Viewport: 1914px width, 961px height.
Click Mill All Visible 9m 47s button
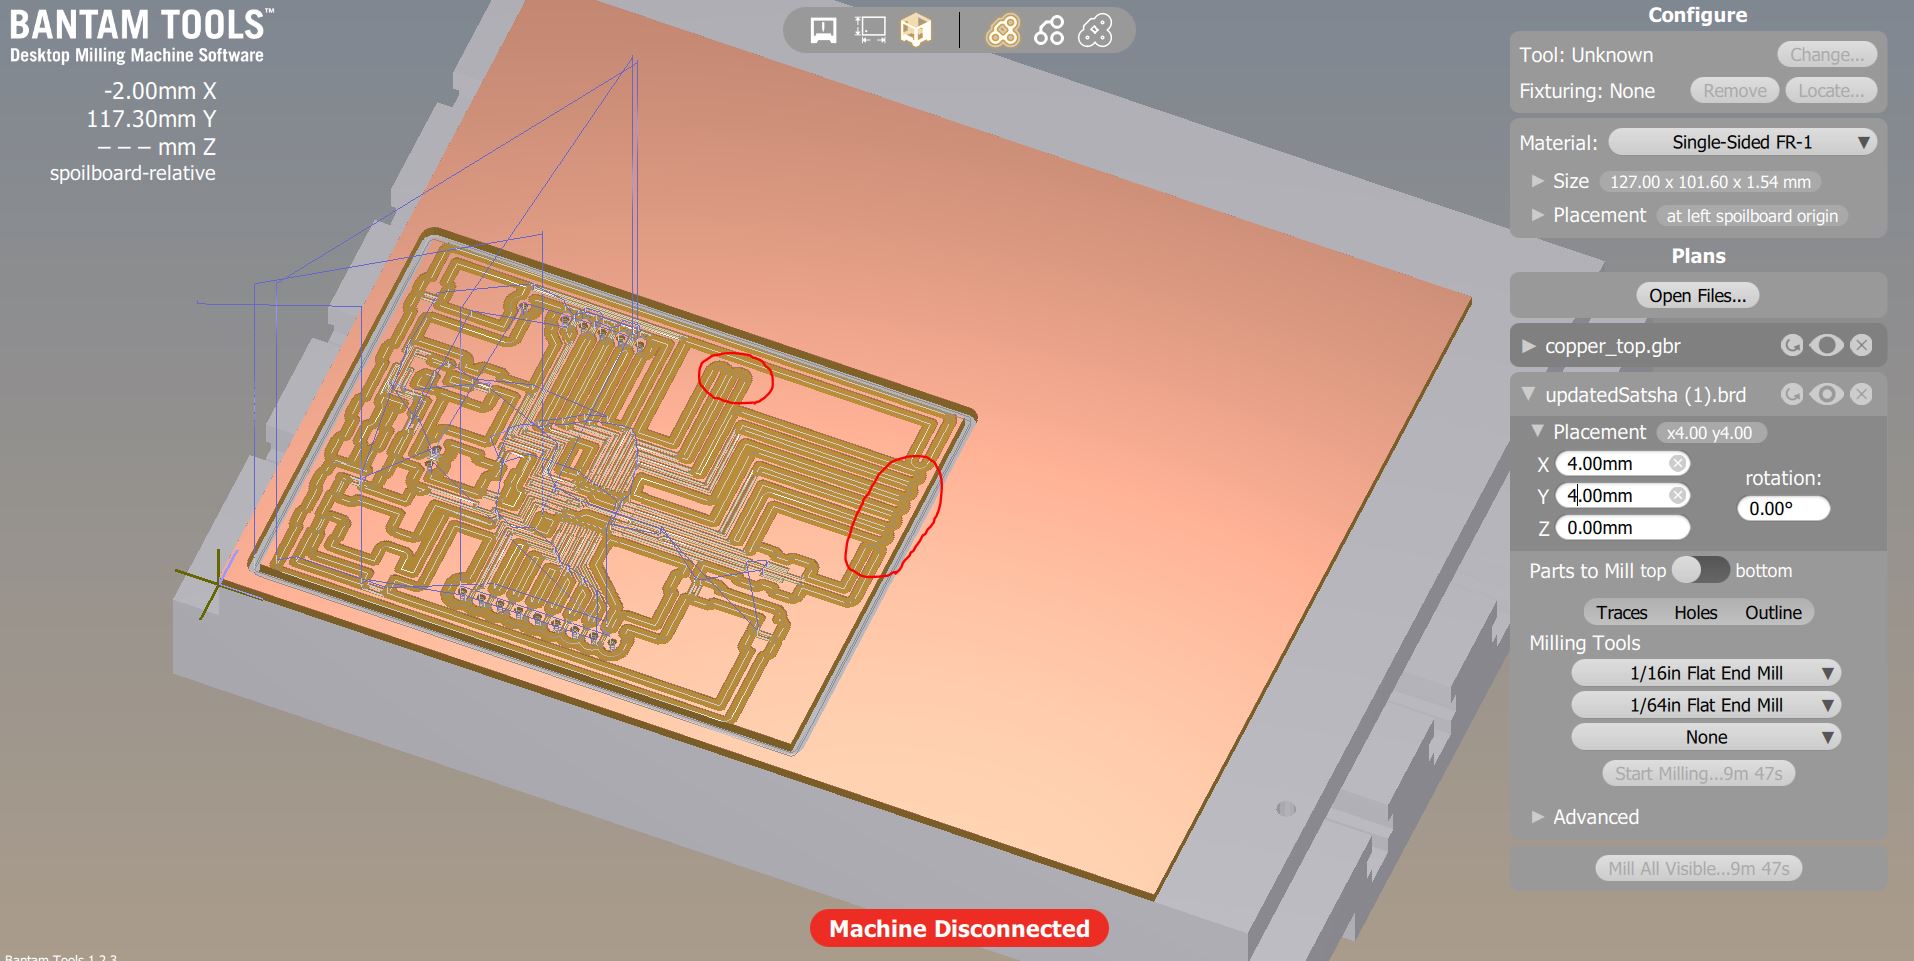[1698, 868]
